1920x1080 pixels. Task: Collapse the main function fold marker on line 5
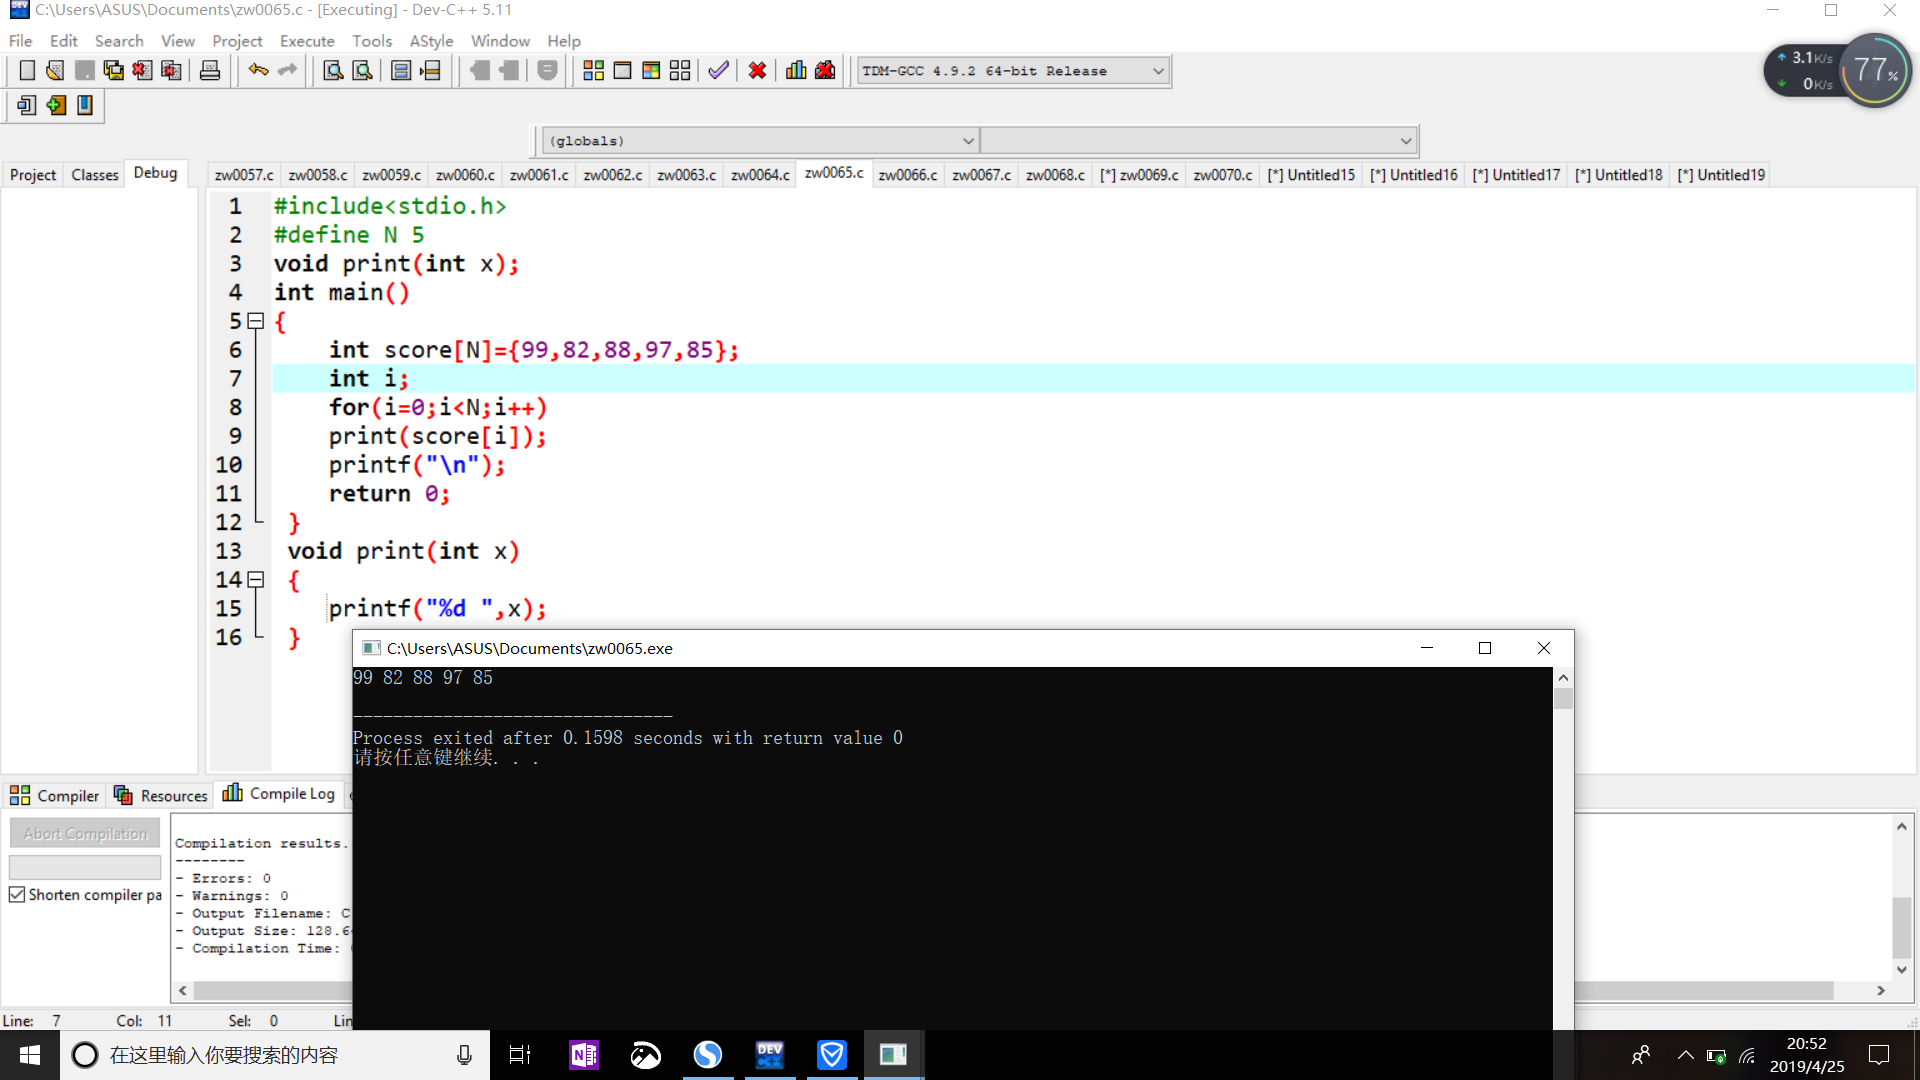click(256, 321)
